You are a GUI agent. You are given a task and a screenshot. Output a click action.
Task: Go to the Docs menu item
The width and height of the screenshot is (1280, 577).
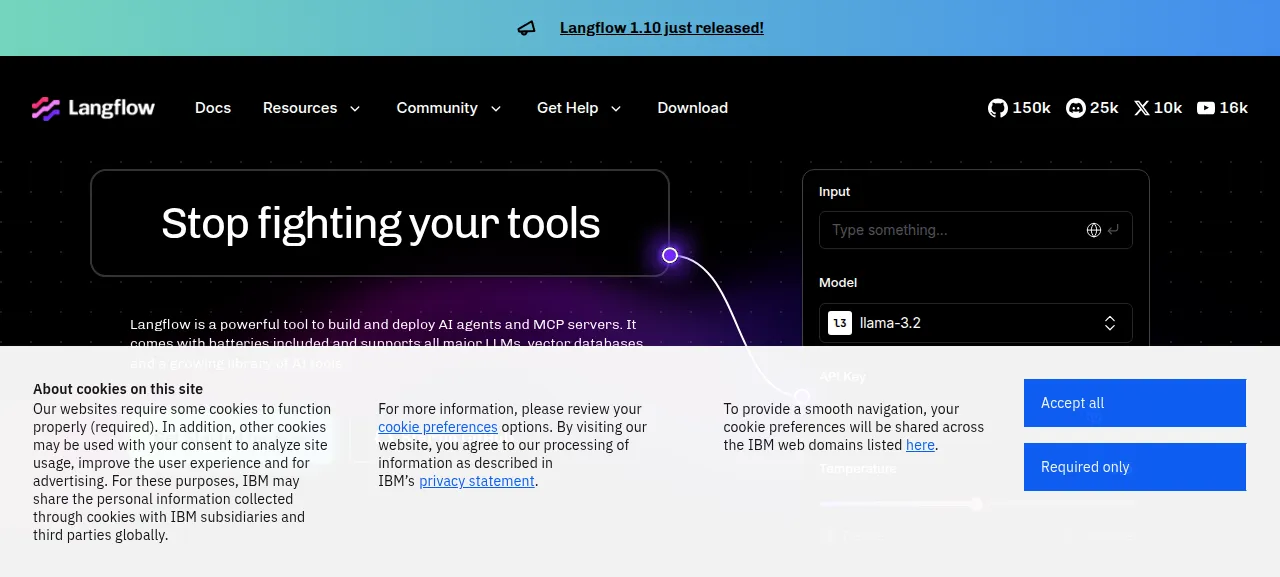(x=213, y=108)
